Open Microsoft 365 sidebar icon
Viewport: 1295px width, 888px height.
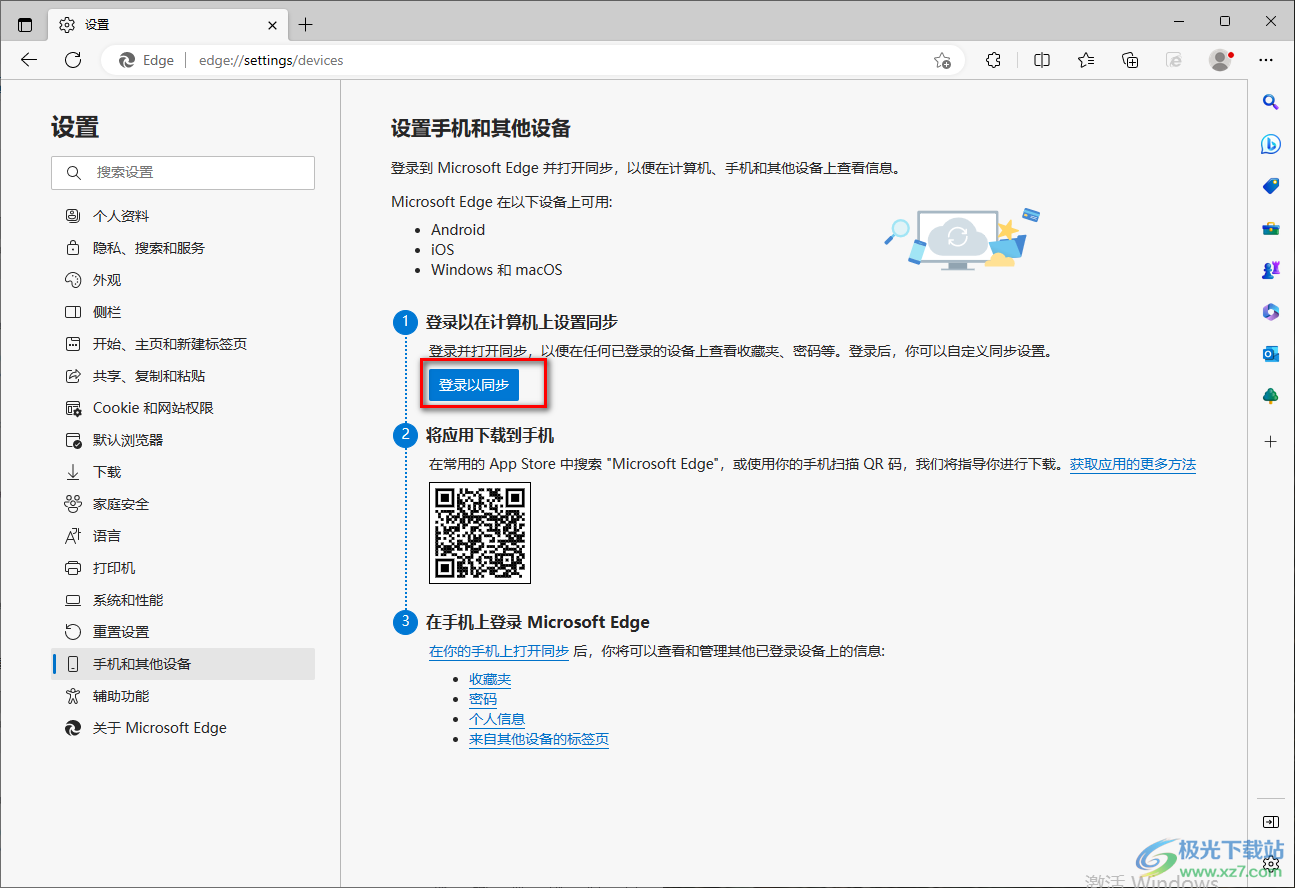pyautogui.click(x=1271, y=312)
